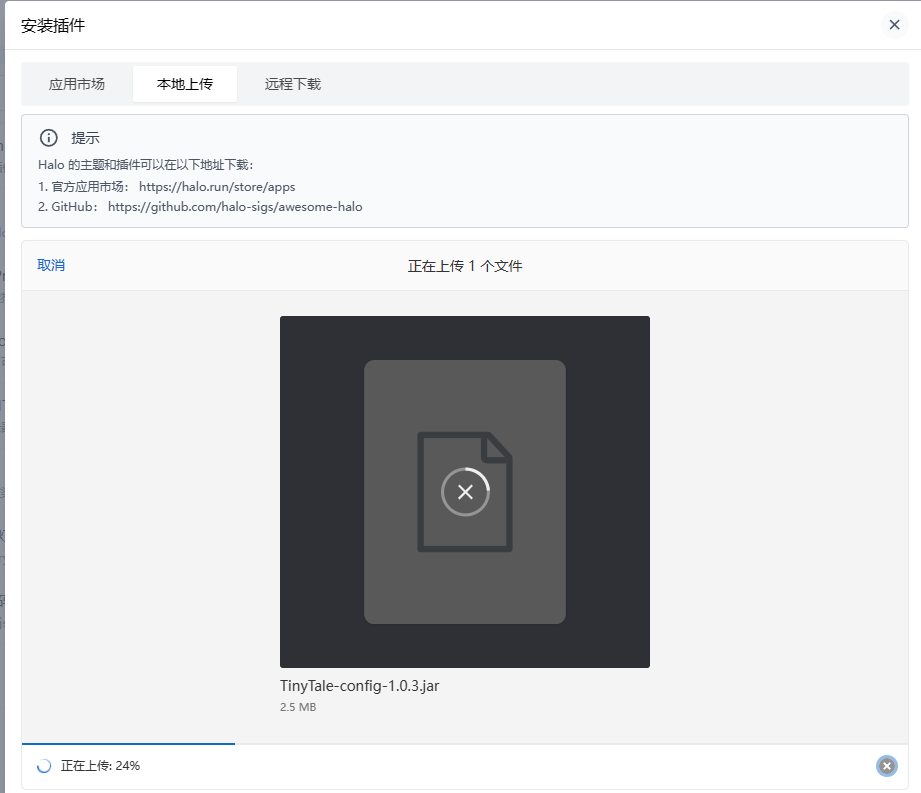Switch to the 应用市场 tab
This screenshot has height=793, width=921.
point(77,84)
